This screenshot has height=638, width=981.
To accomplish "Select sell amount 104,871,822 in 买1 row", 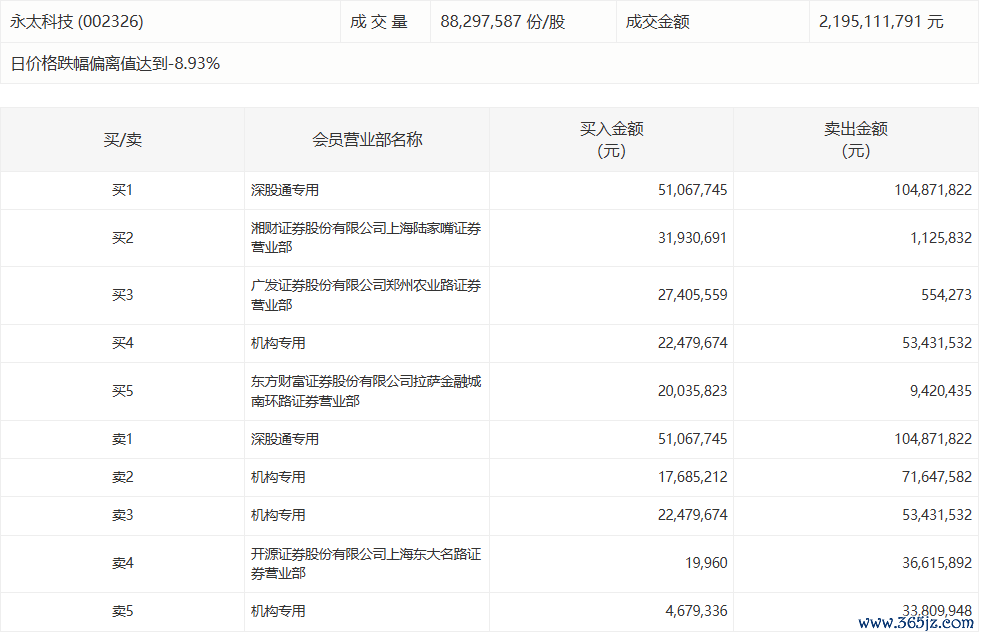I will coord(933,190).
